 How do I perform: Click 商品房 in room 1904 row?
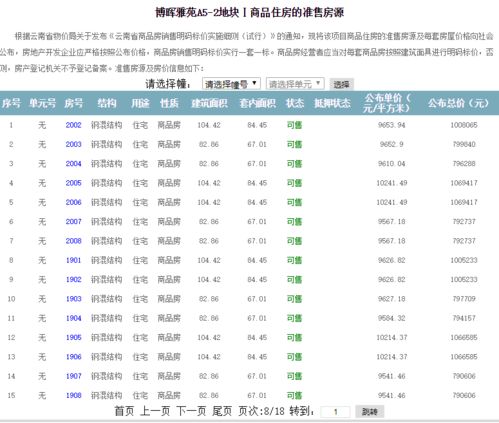[169, 318]
